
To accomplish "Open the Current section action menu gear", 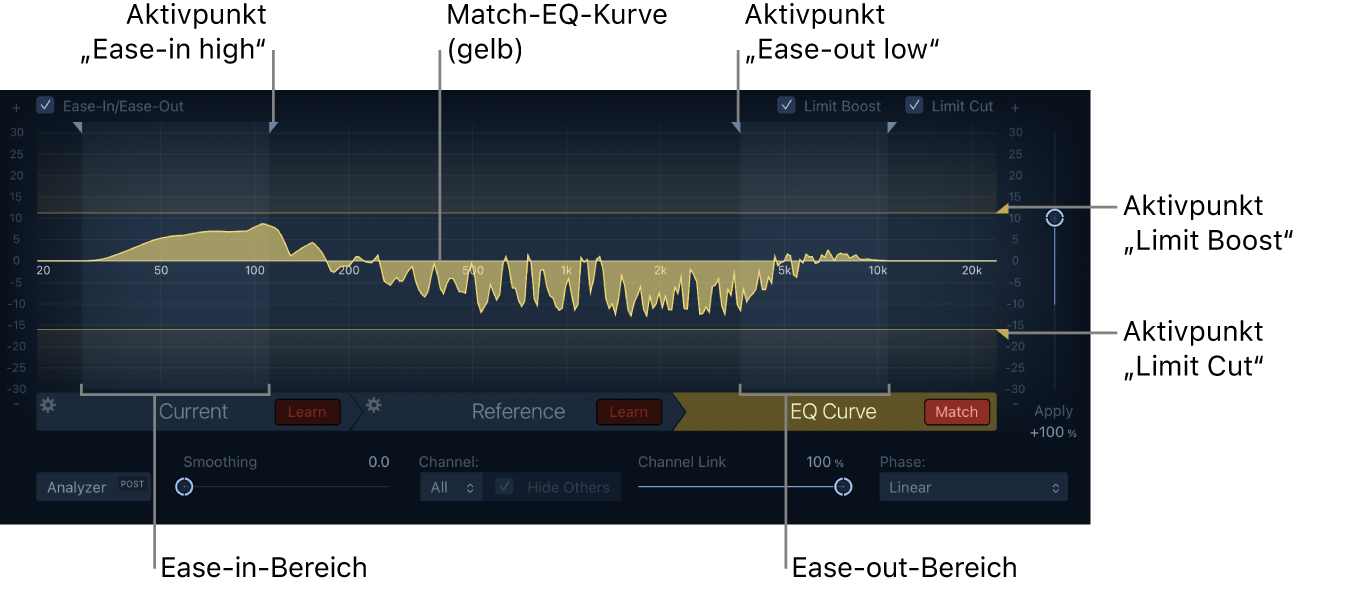I will pyautogui.click(x=47, y=404).
